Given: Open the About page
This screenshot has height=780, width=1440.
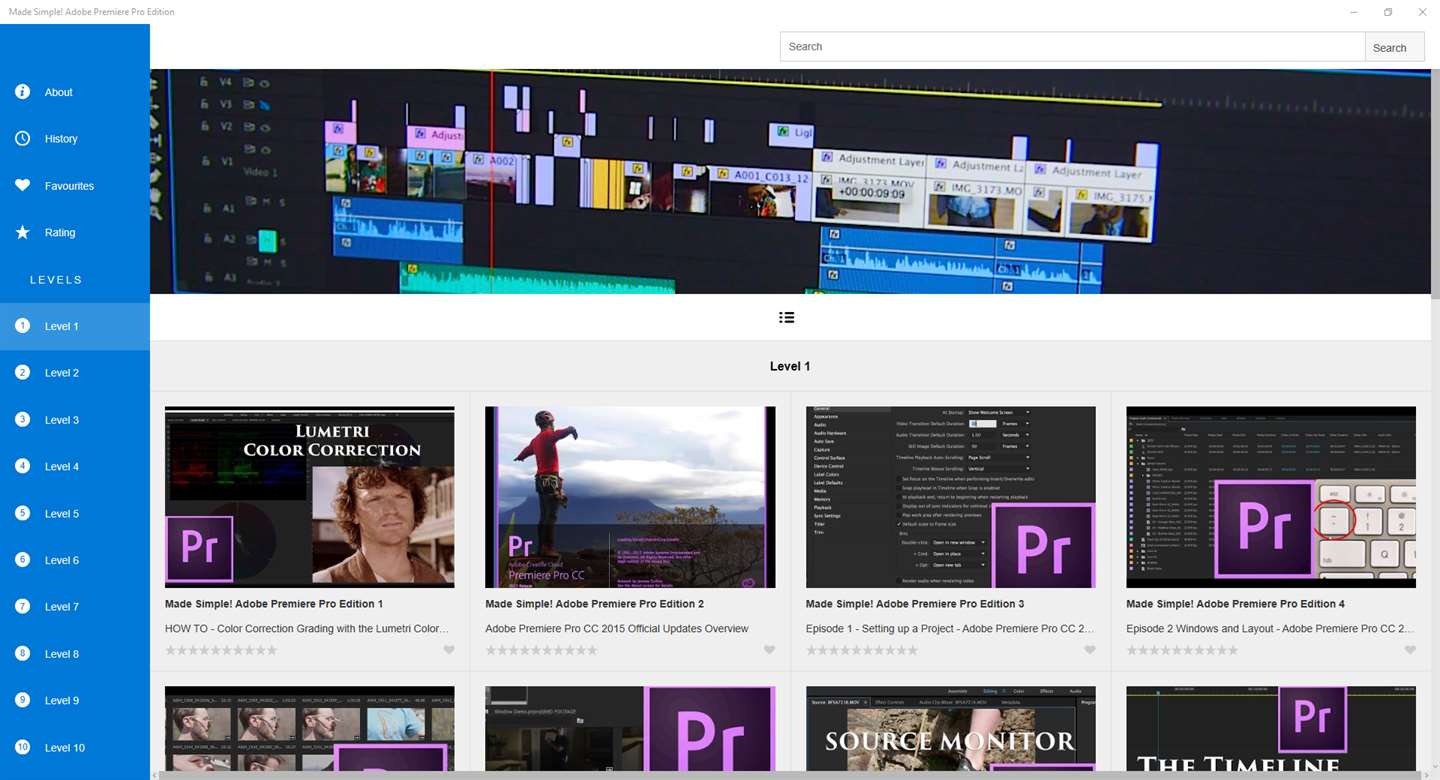Looking at the screenshot, I should pos(75,92).
